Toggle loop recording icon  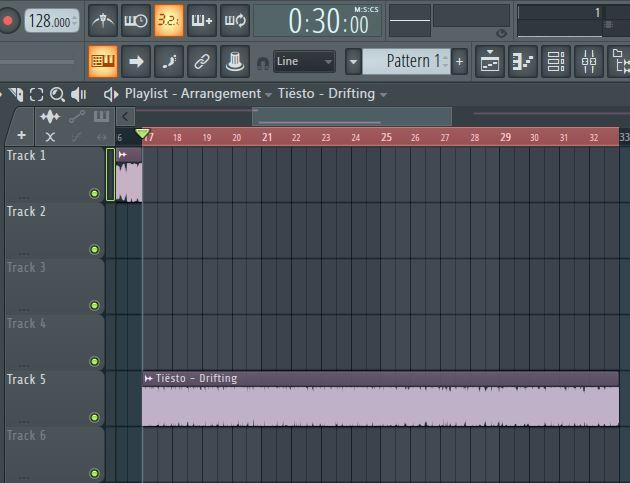tap(235, 20)
